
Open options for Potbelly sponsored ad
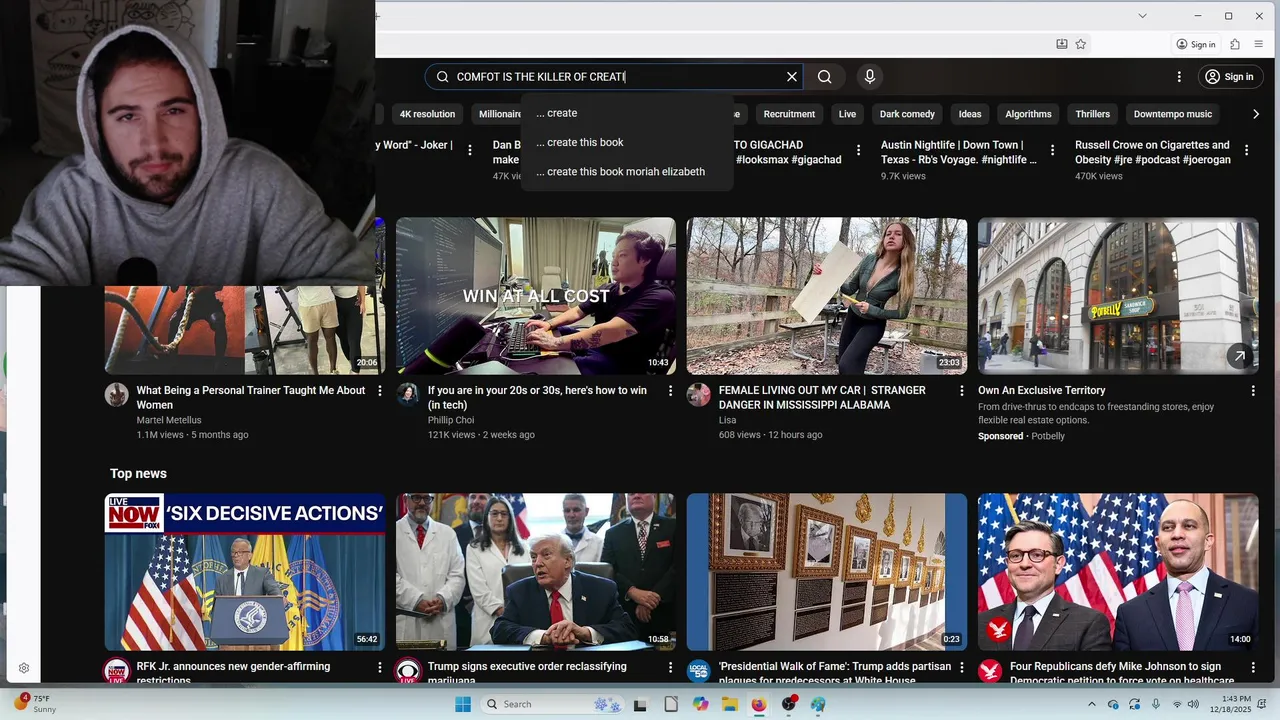pos(1253,391)
